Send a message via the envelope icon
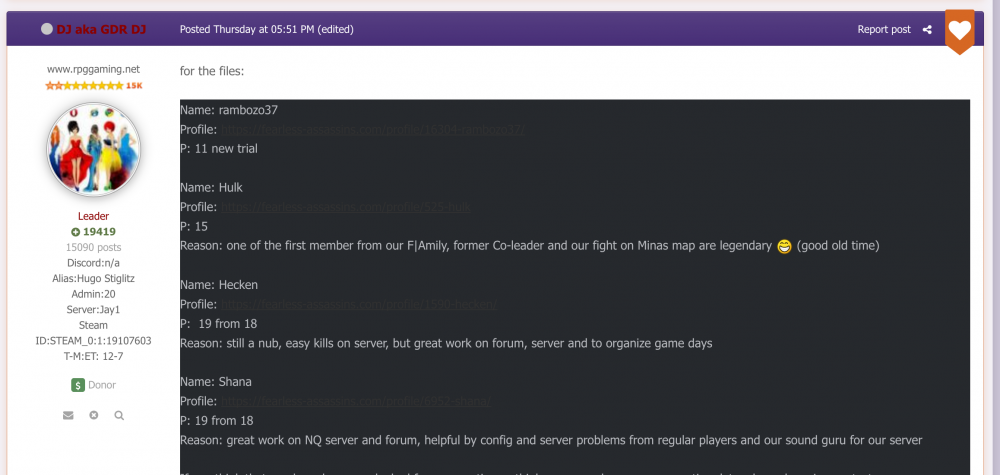This screenshot has width=1000, height=475. coord(68,416)
